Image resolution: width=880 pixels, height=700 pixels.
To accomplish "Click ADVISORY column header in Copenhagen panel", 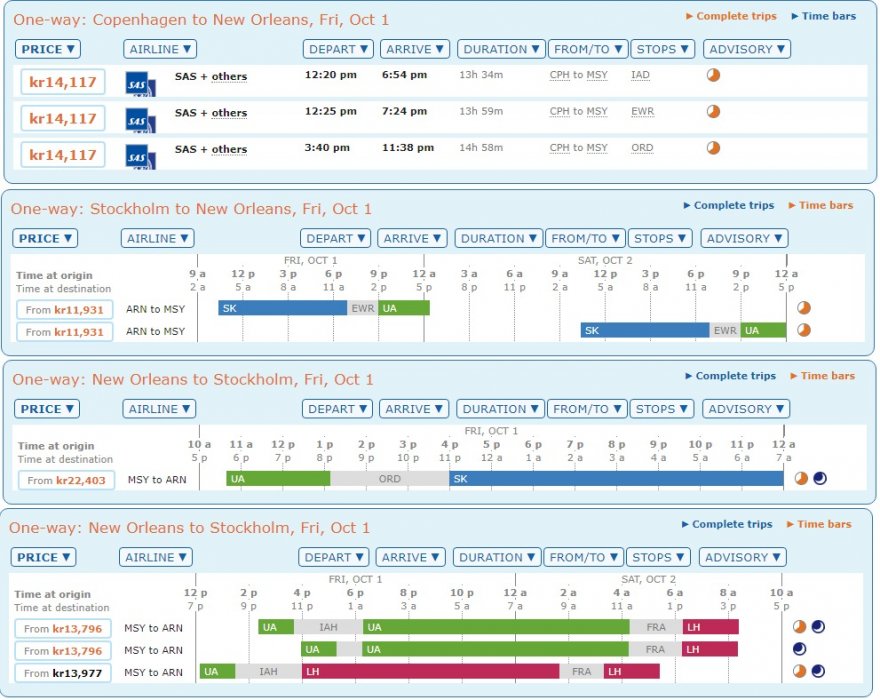I will (x=746, y=49).
